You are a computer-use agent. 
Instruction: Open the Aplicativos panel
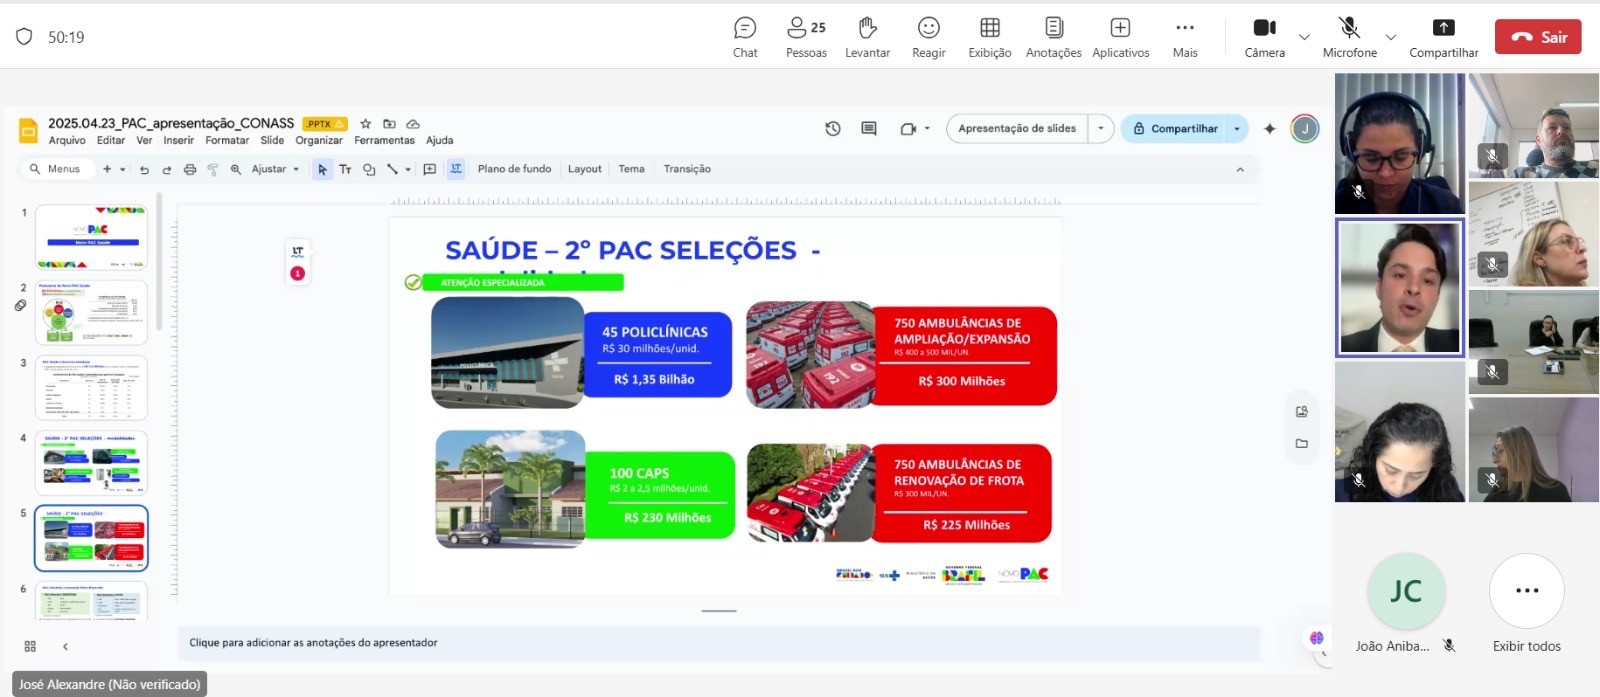tap(1120, 37)
